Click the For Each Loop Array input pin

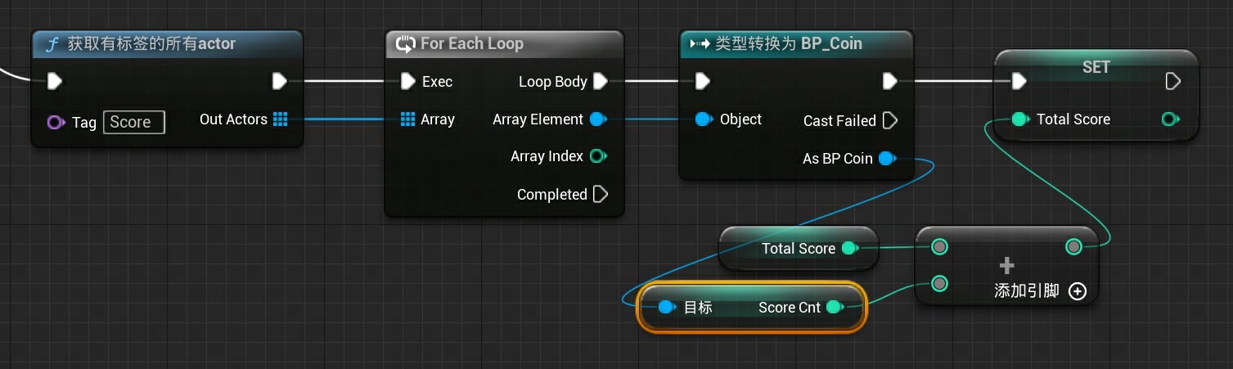click(407, 119)
